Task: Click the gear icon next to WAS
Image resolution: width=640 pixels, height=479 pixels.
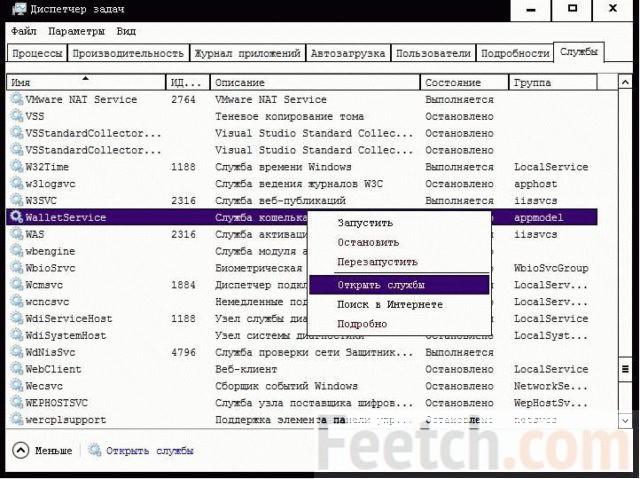Action: 17,234
